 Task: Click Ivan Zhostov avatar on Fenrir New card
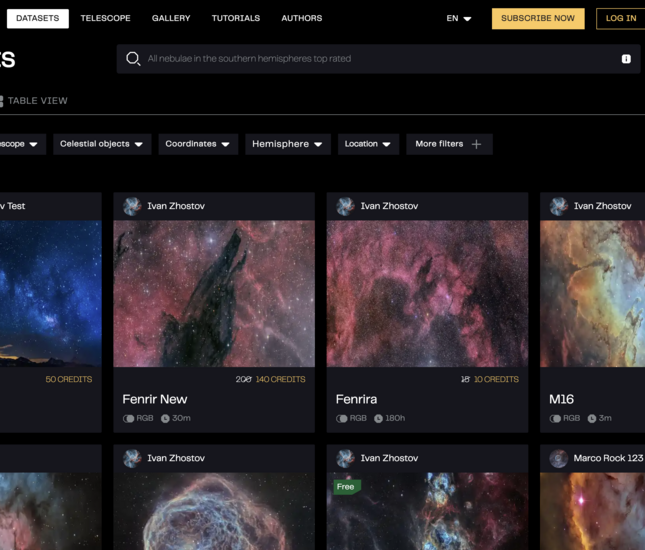coord(132,206)
